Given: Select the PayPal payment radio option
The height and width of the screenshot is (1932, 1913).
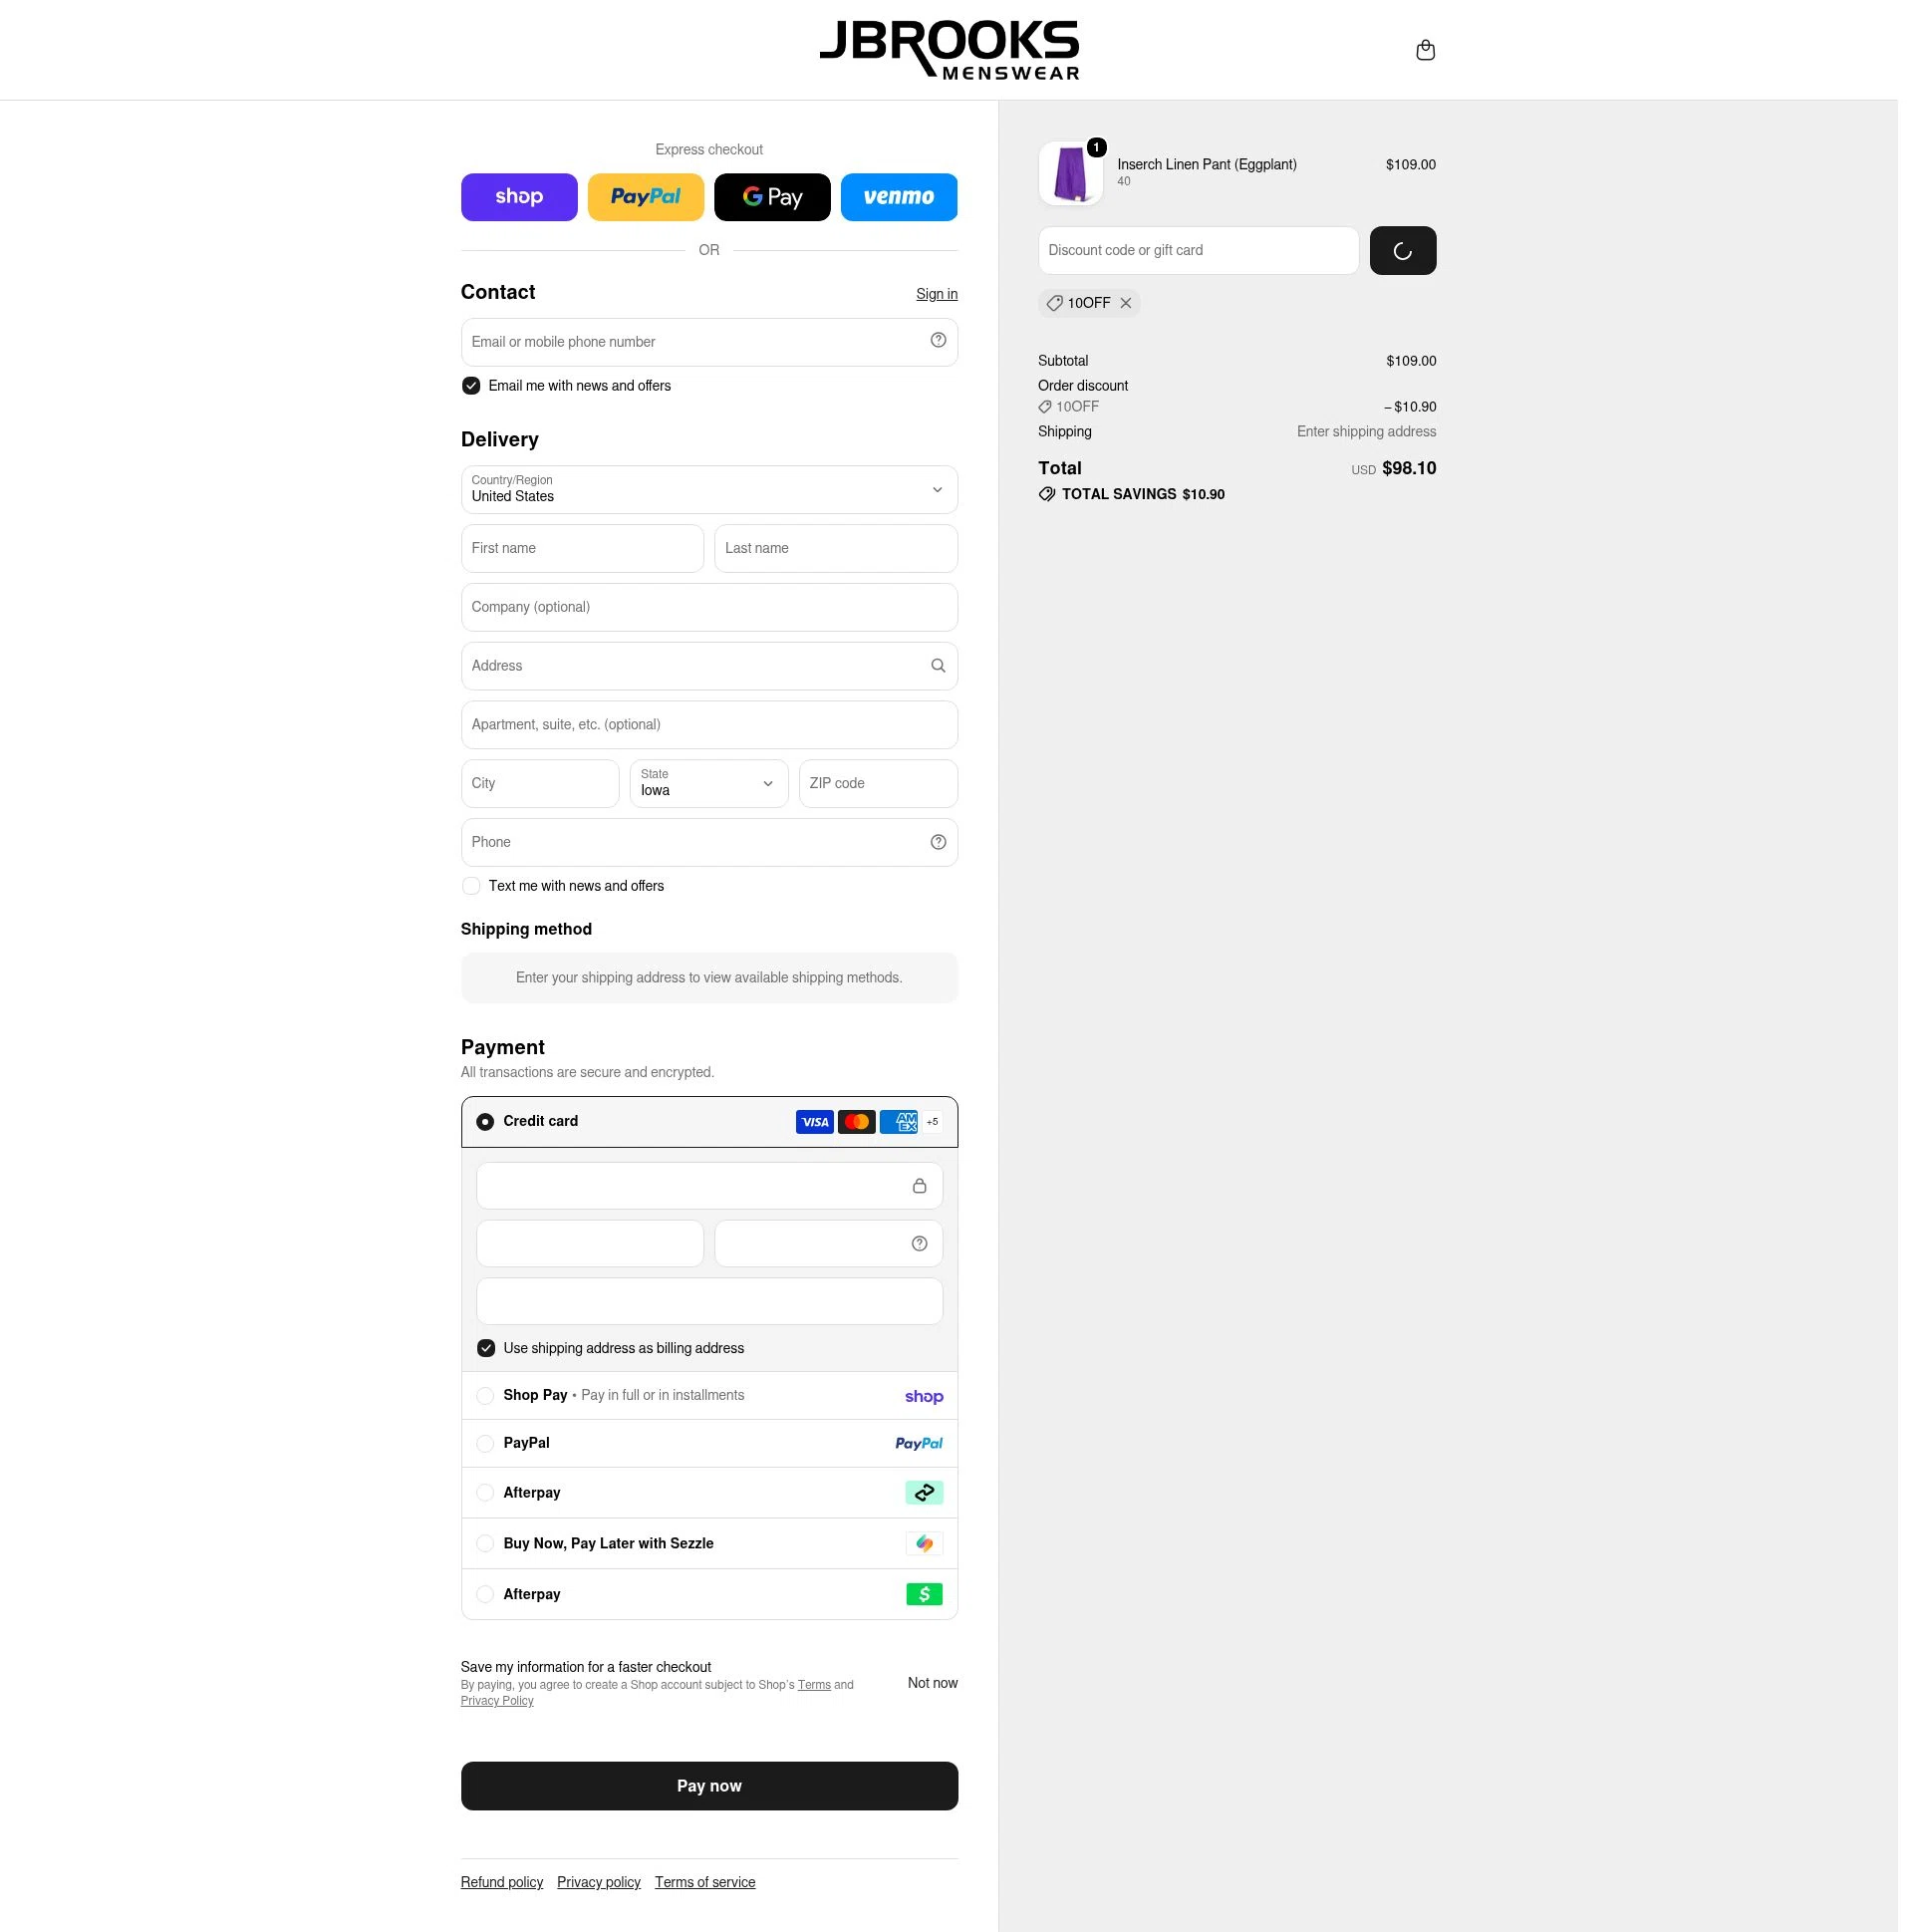Looking at the screenshot, I should tap(485, 1443).
